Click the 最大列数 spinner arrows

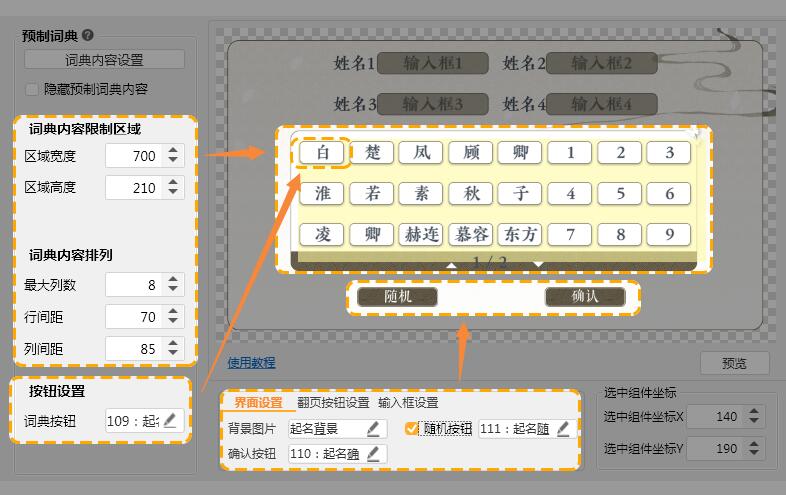[x=173, y=285]
